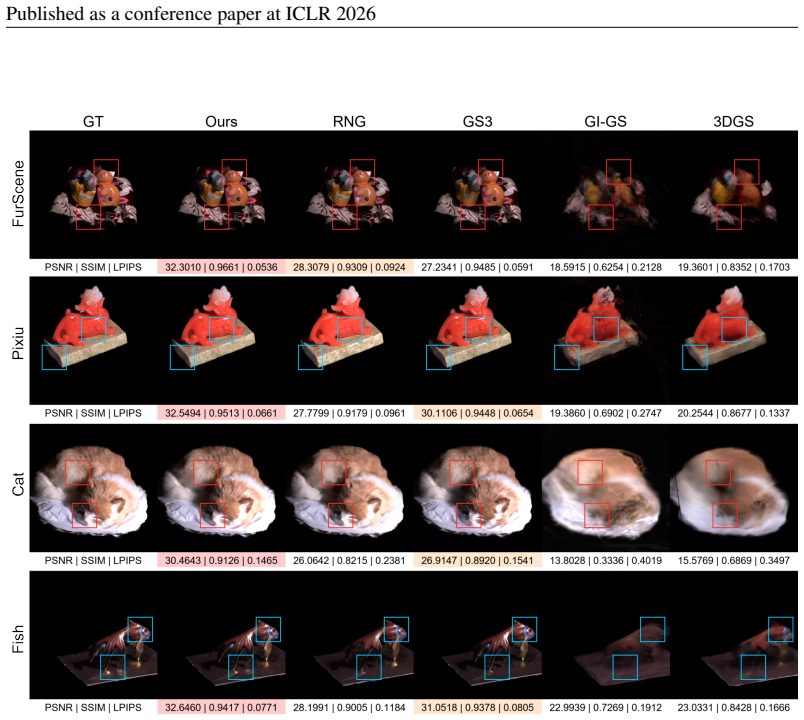Click metrics '13.8028 | 0.3336 | 0.4019'
Viewport: 804px width, 720px height.
coord(606,561)
